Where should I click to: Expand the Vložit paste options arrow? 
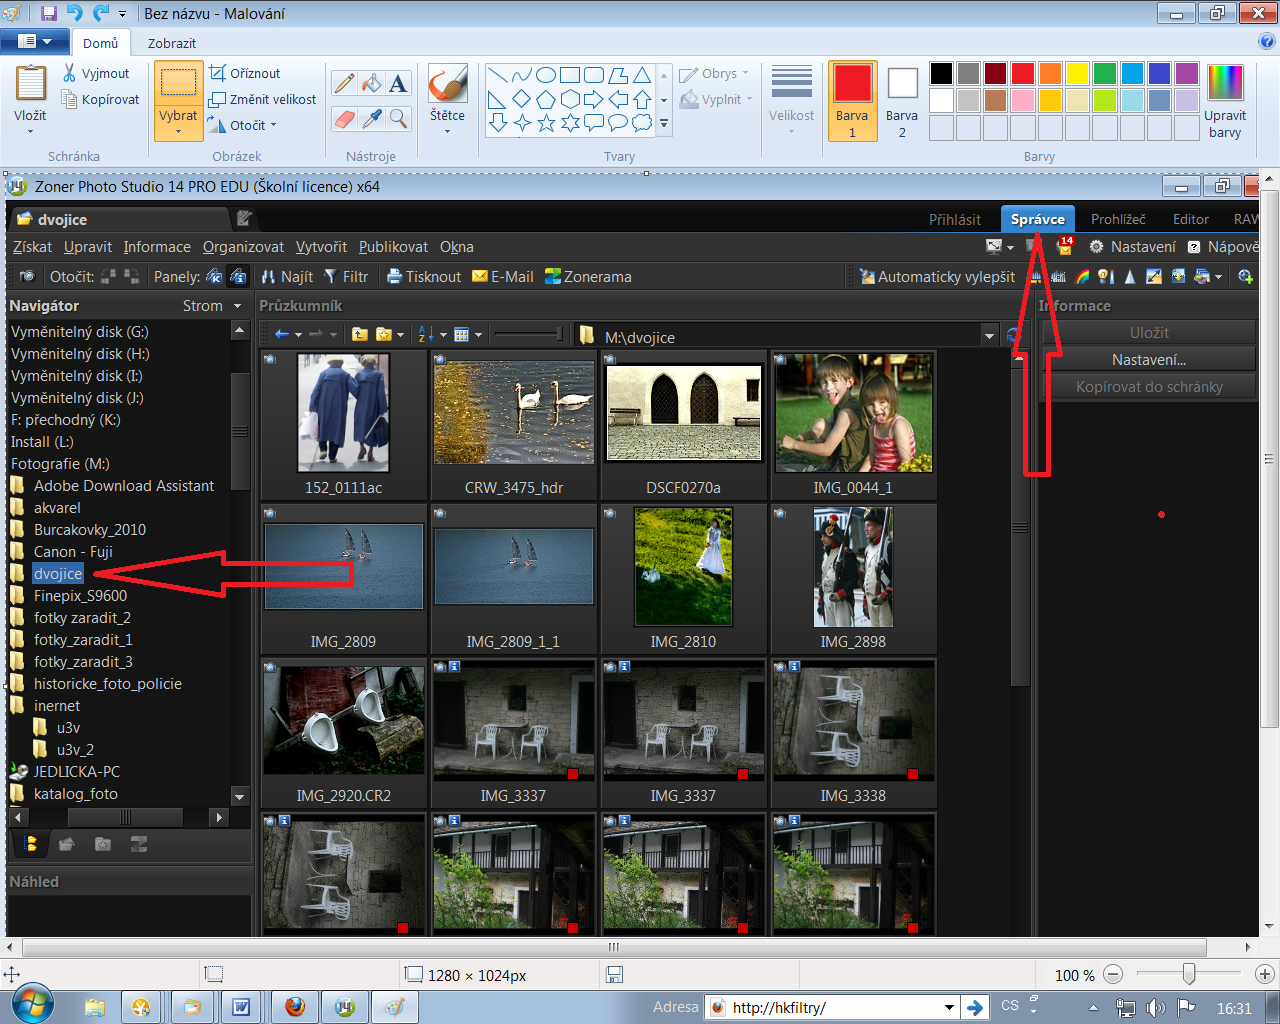(x=30, y=132)
